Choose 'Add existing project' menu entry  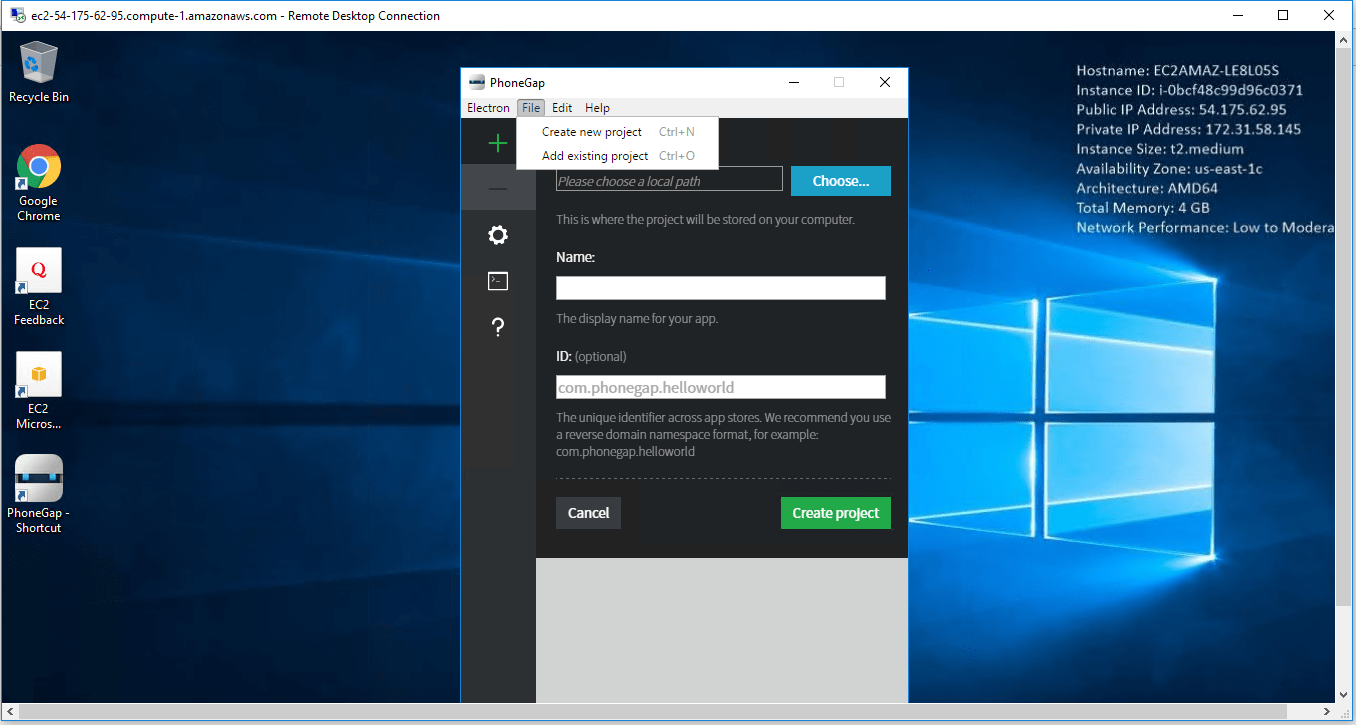[x=595, y=156]
